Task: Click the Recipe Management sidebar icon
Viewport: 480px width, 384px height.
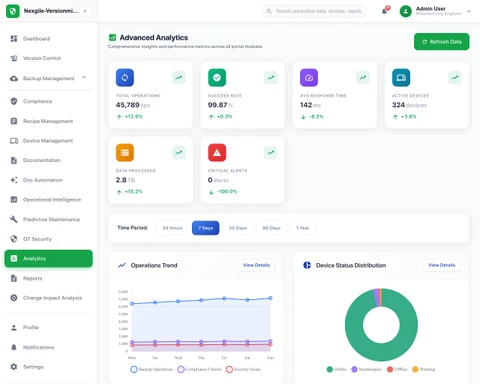Action: click(x=14, y=121)
